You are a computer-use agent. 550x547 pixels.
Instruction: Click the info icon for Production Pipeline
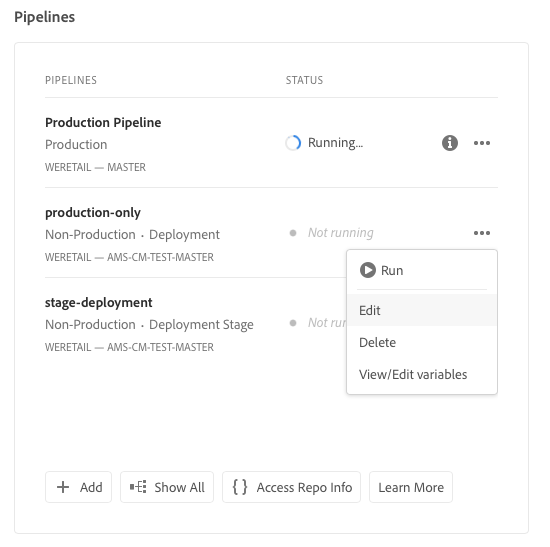(450, 143)
